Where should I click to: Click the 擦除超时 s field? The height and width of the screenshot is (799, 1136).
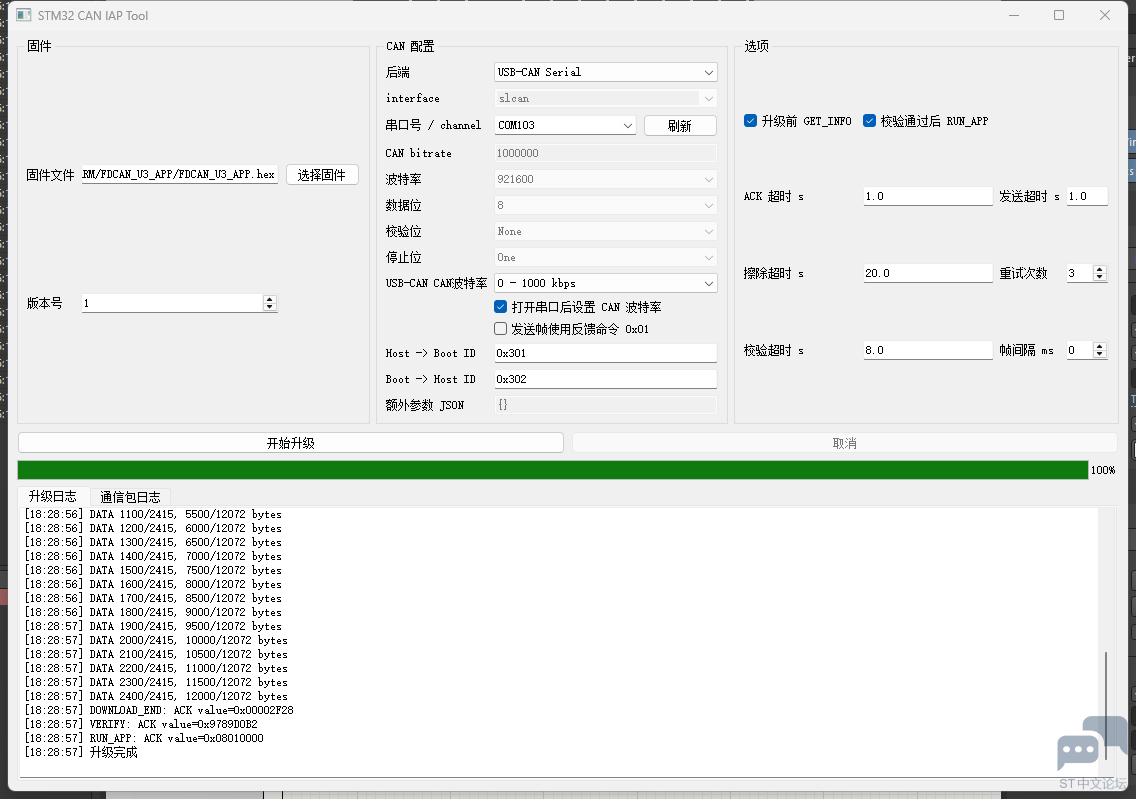[x=928, y=273]
